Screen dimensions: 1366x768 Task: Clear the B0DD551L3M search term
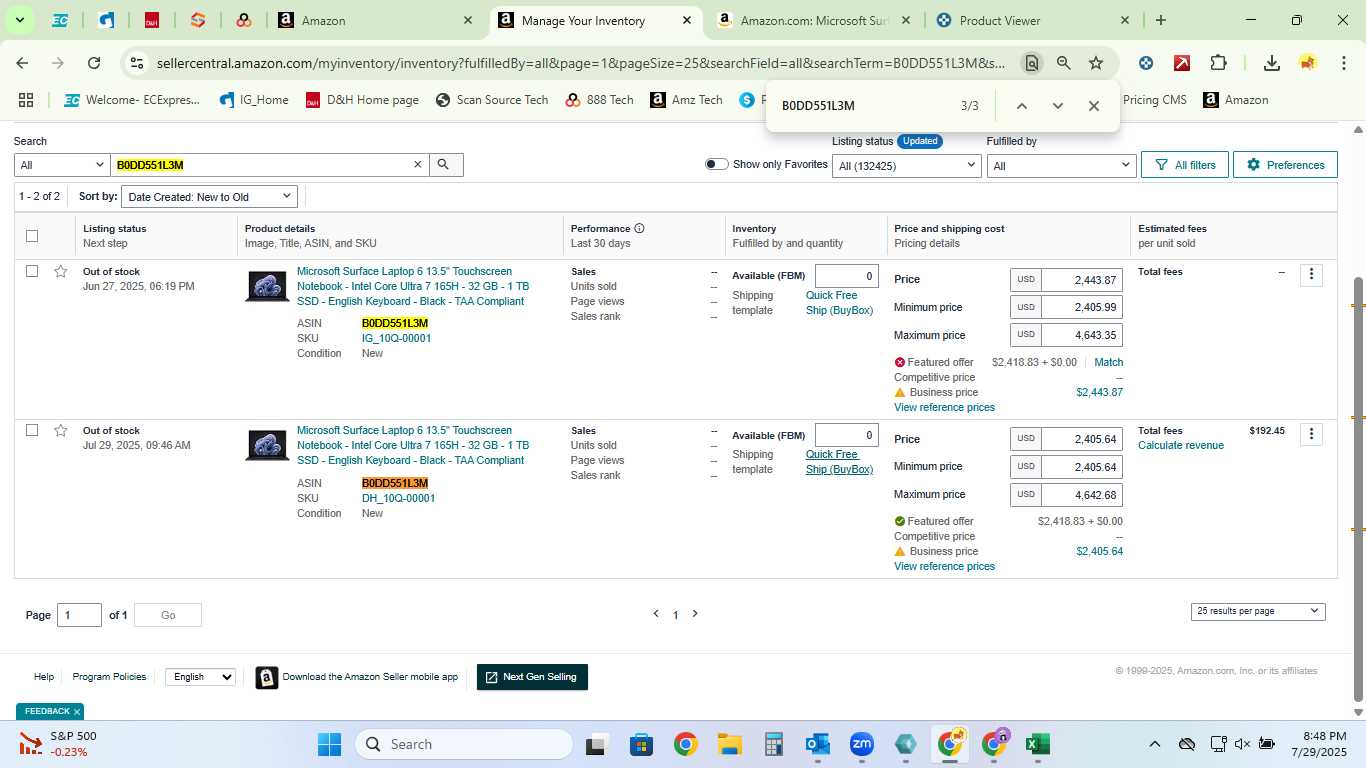pyautogui.click(x=418, y=165)
